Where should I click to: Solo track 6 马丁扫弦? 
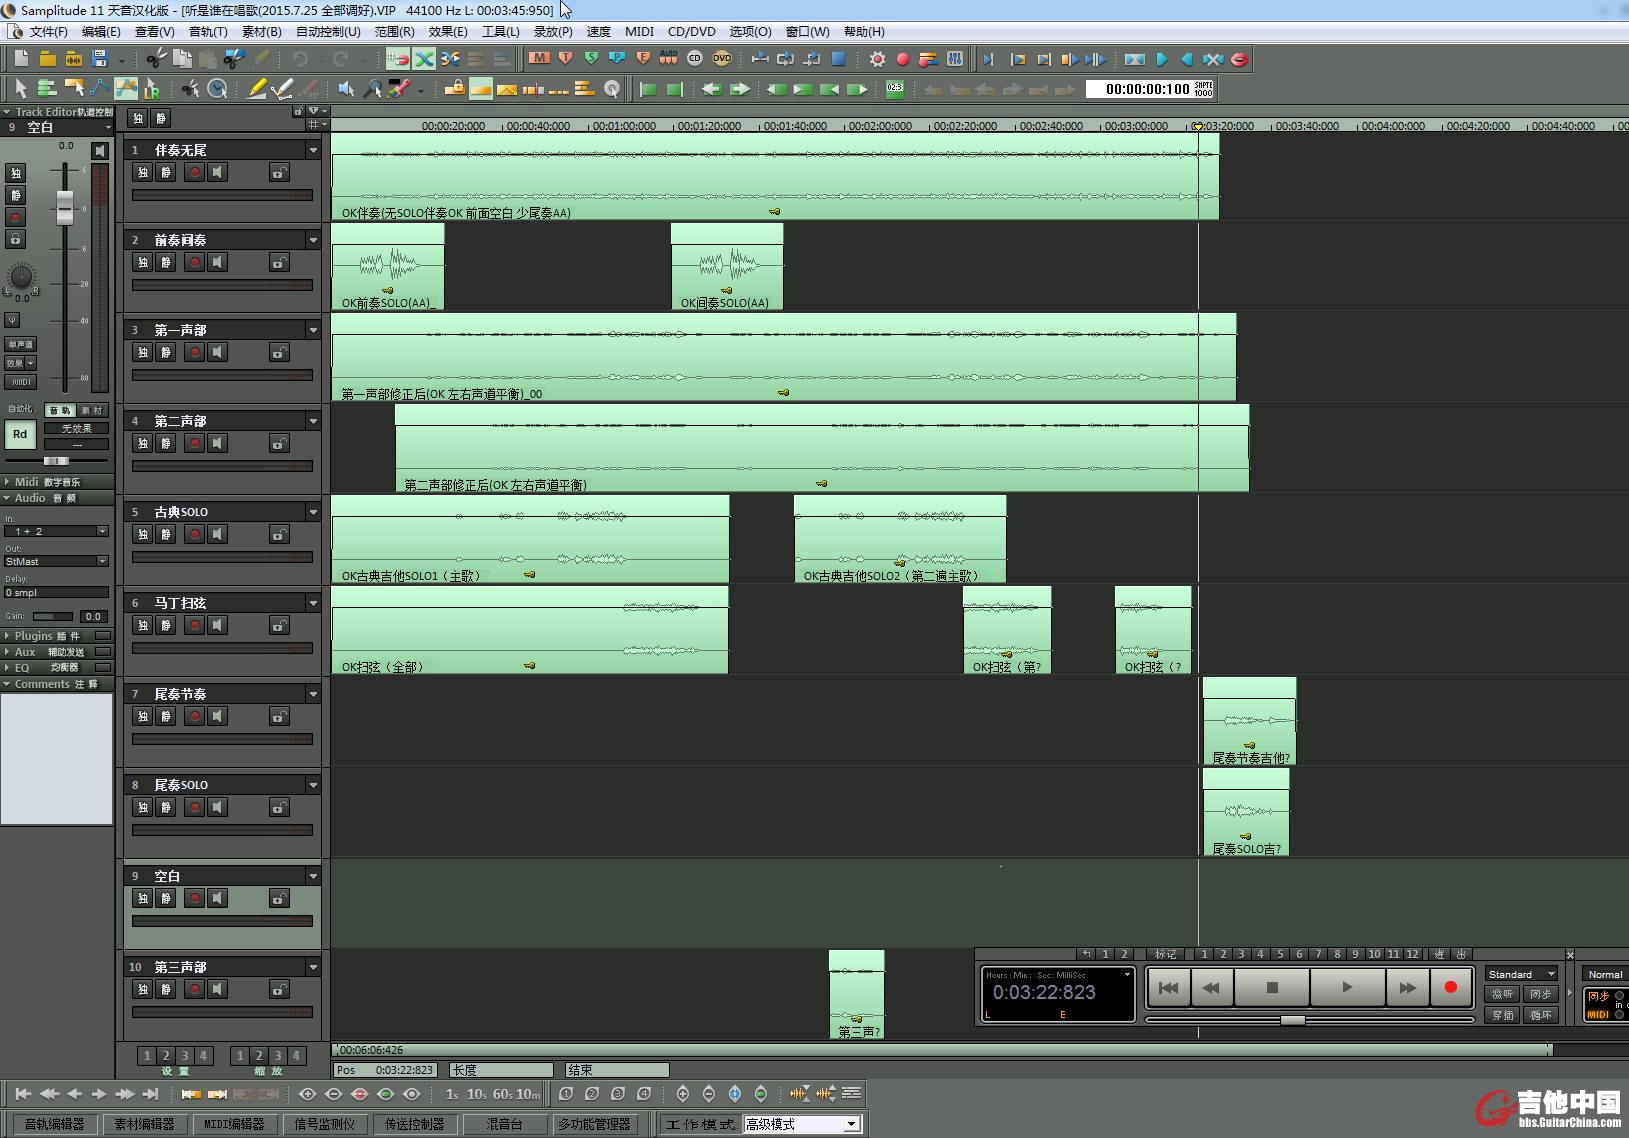tap(143, 625)
